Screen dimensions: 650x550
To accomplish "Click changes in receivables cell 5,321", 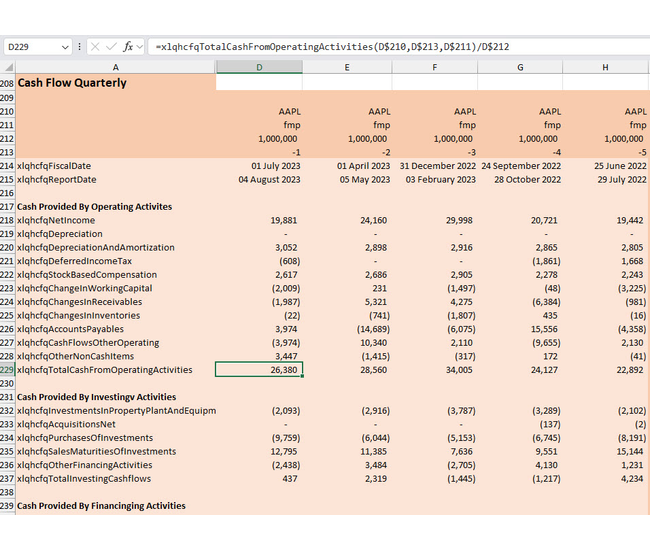I will (x=347, y=302).
